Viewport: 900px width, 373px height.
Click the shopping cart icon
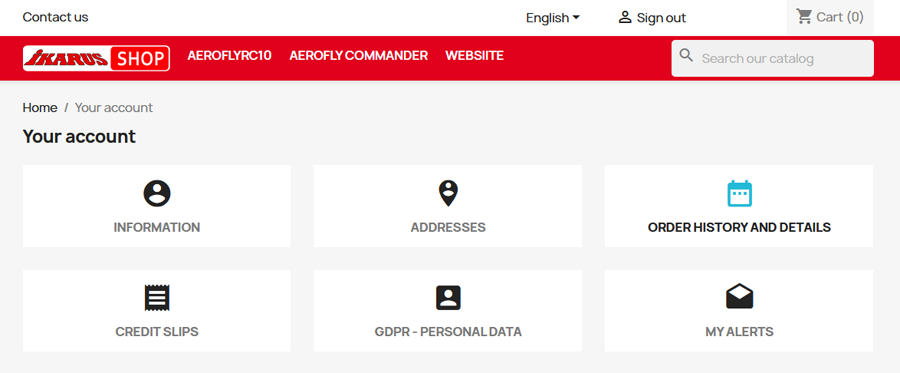tap(804, 17)
